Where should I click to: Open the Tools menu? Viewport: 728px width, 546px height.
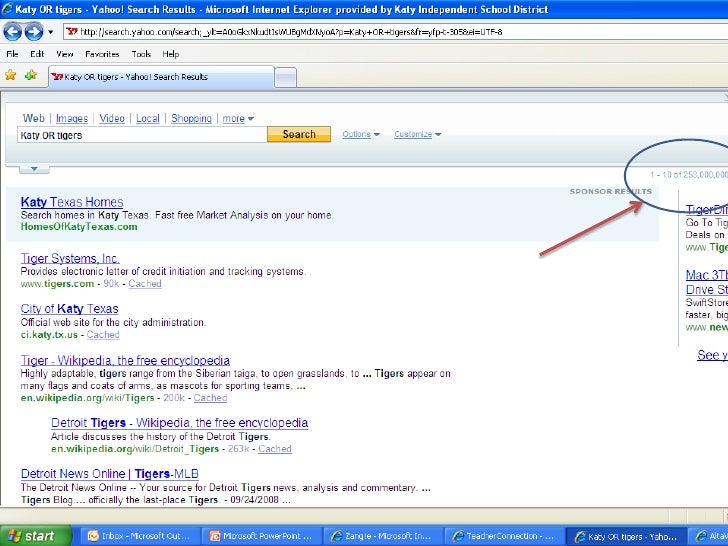coord(141,54)
